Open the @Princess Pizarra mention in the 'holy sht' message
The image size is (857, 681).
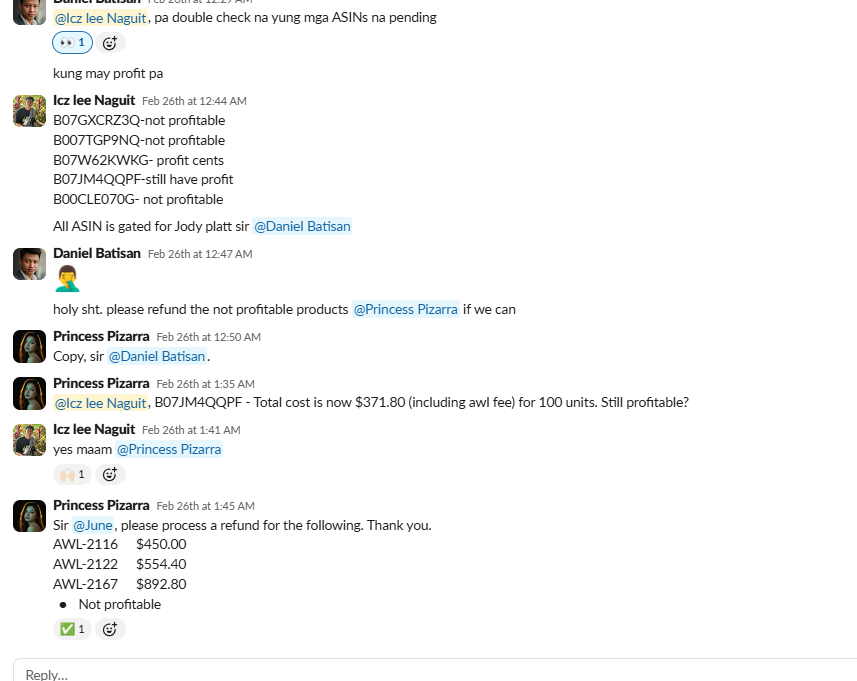pyautogui.click(x=405, y=310)
